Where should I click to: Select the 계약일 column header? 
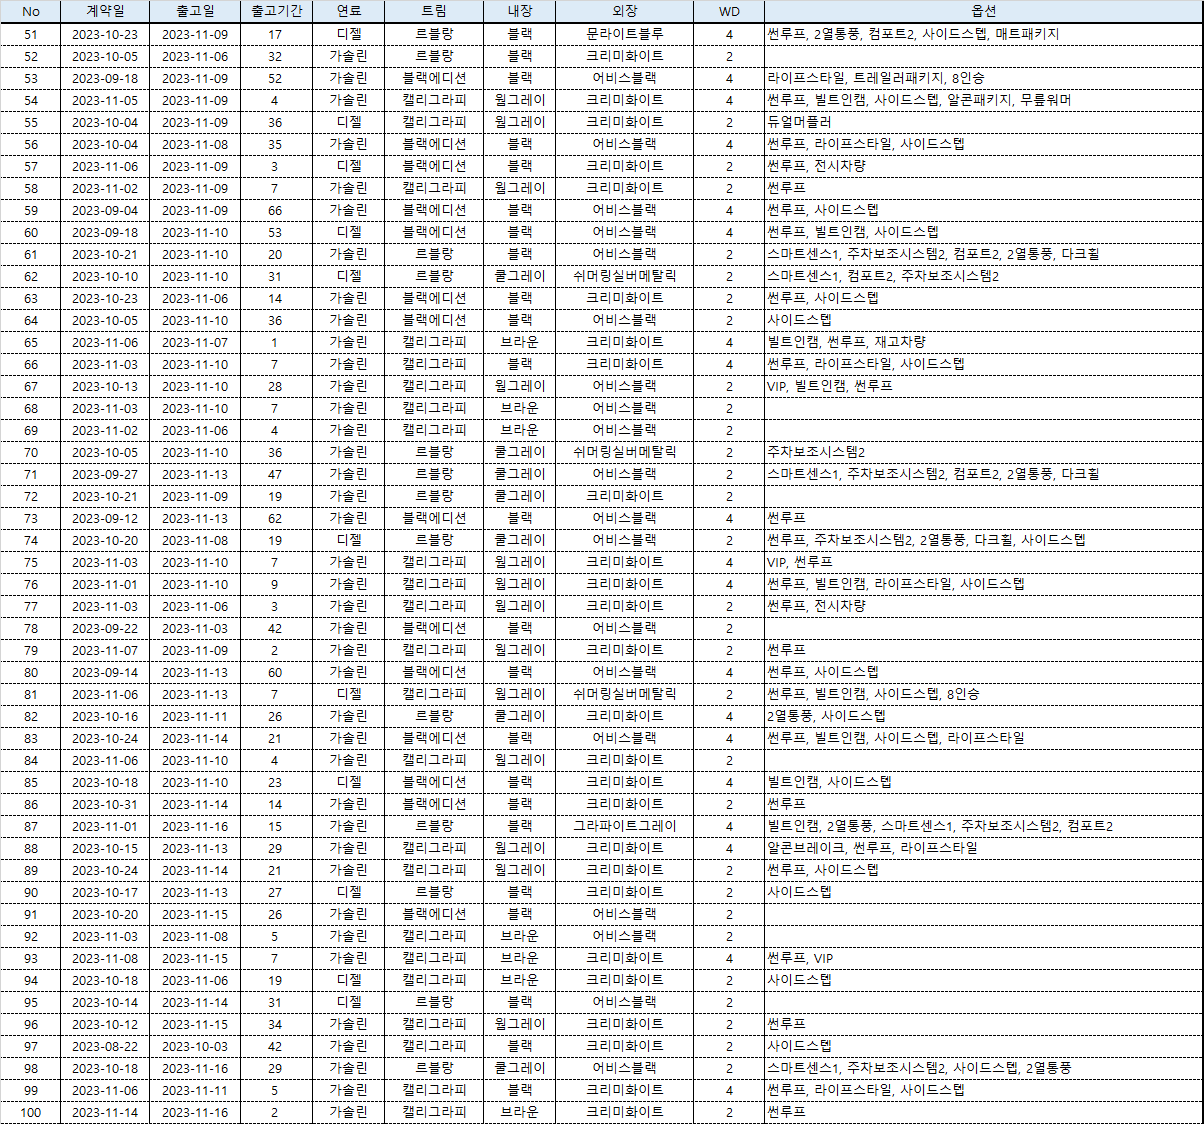coord(105,12)
